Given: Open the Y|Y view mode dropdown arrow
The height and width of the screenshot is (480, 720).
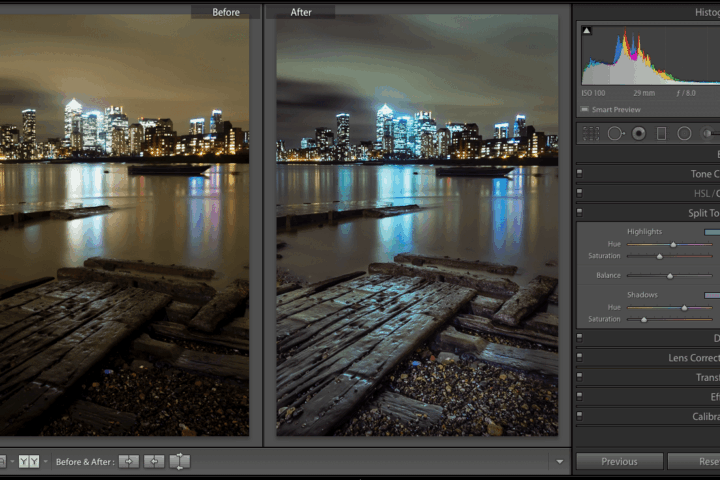Looking at the screenshot, I should point(45,461).
